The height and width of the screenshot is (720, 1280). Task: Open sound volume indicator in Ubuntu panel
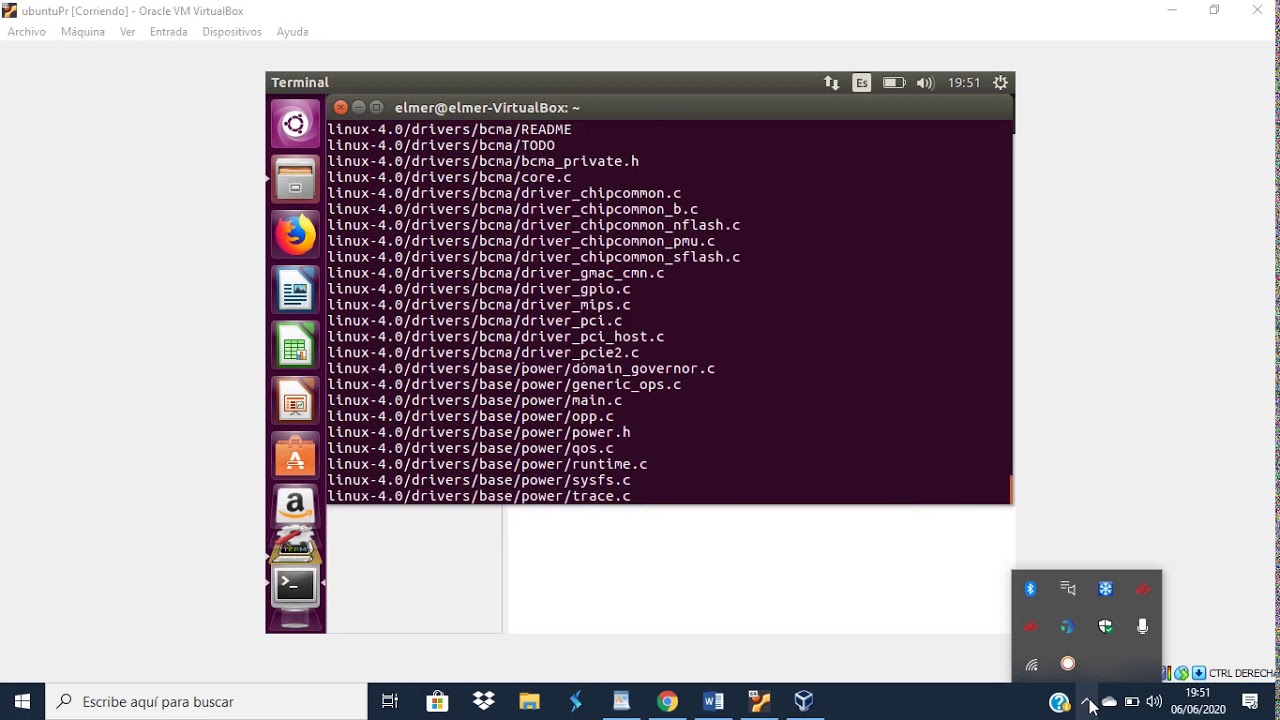pos(925,83)
